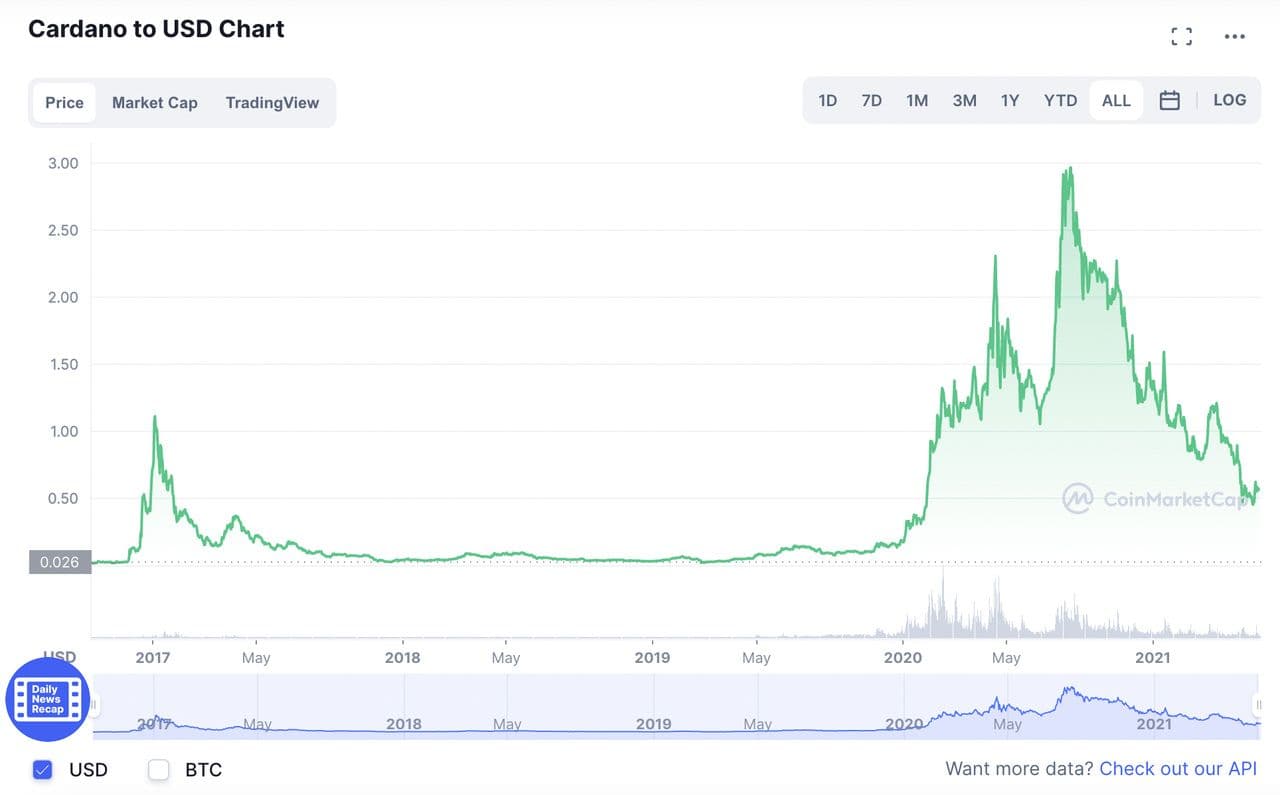Screen dimensions: 1280x795
Task: Toggle LOG scale on chart
Action: 1229,101
